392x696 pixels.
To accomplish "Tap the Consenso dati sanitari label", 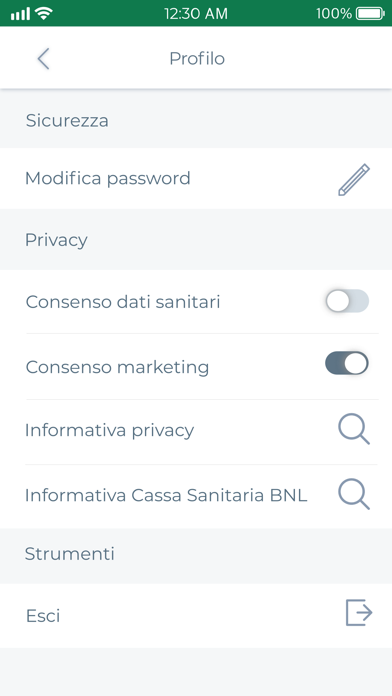I will [x=123, y=302].
